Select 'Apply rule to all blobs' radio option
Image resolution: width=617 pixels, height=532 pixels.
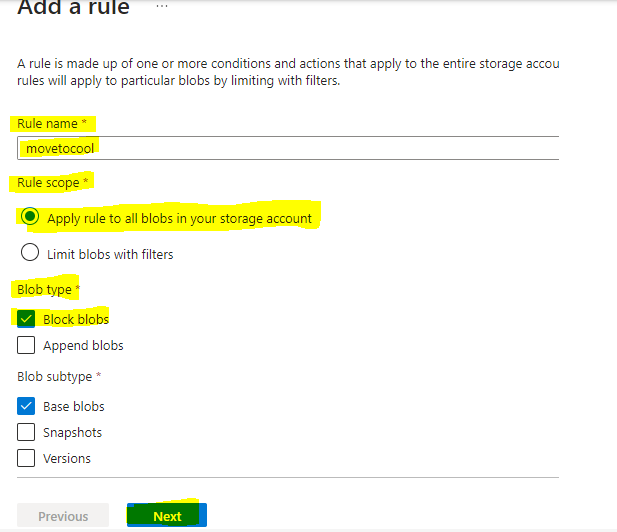coord(30,217)
